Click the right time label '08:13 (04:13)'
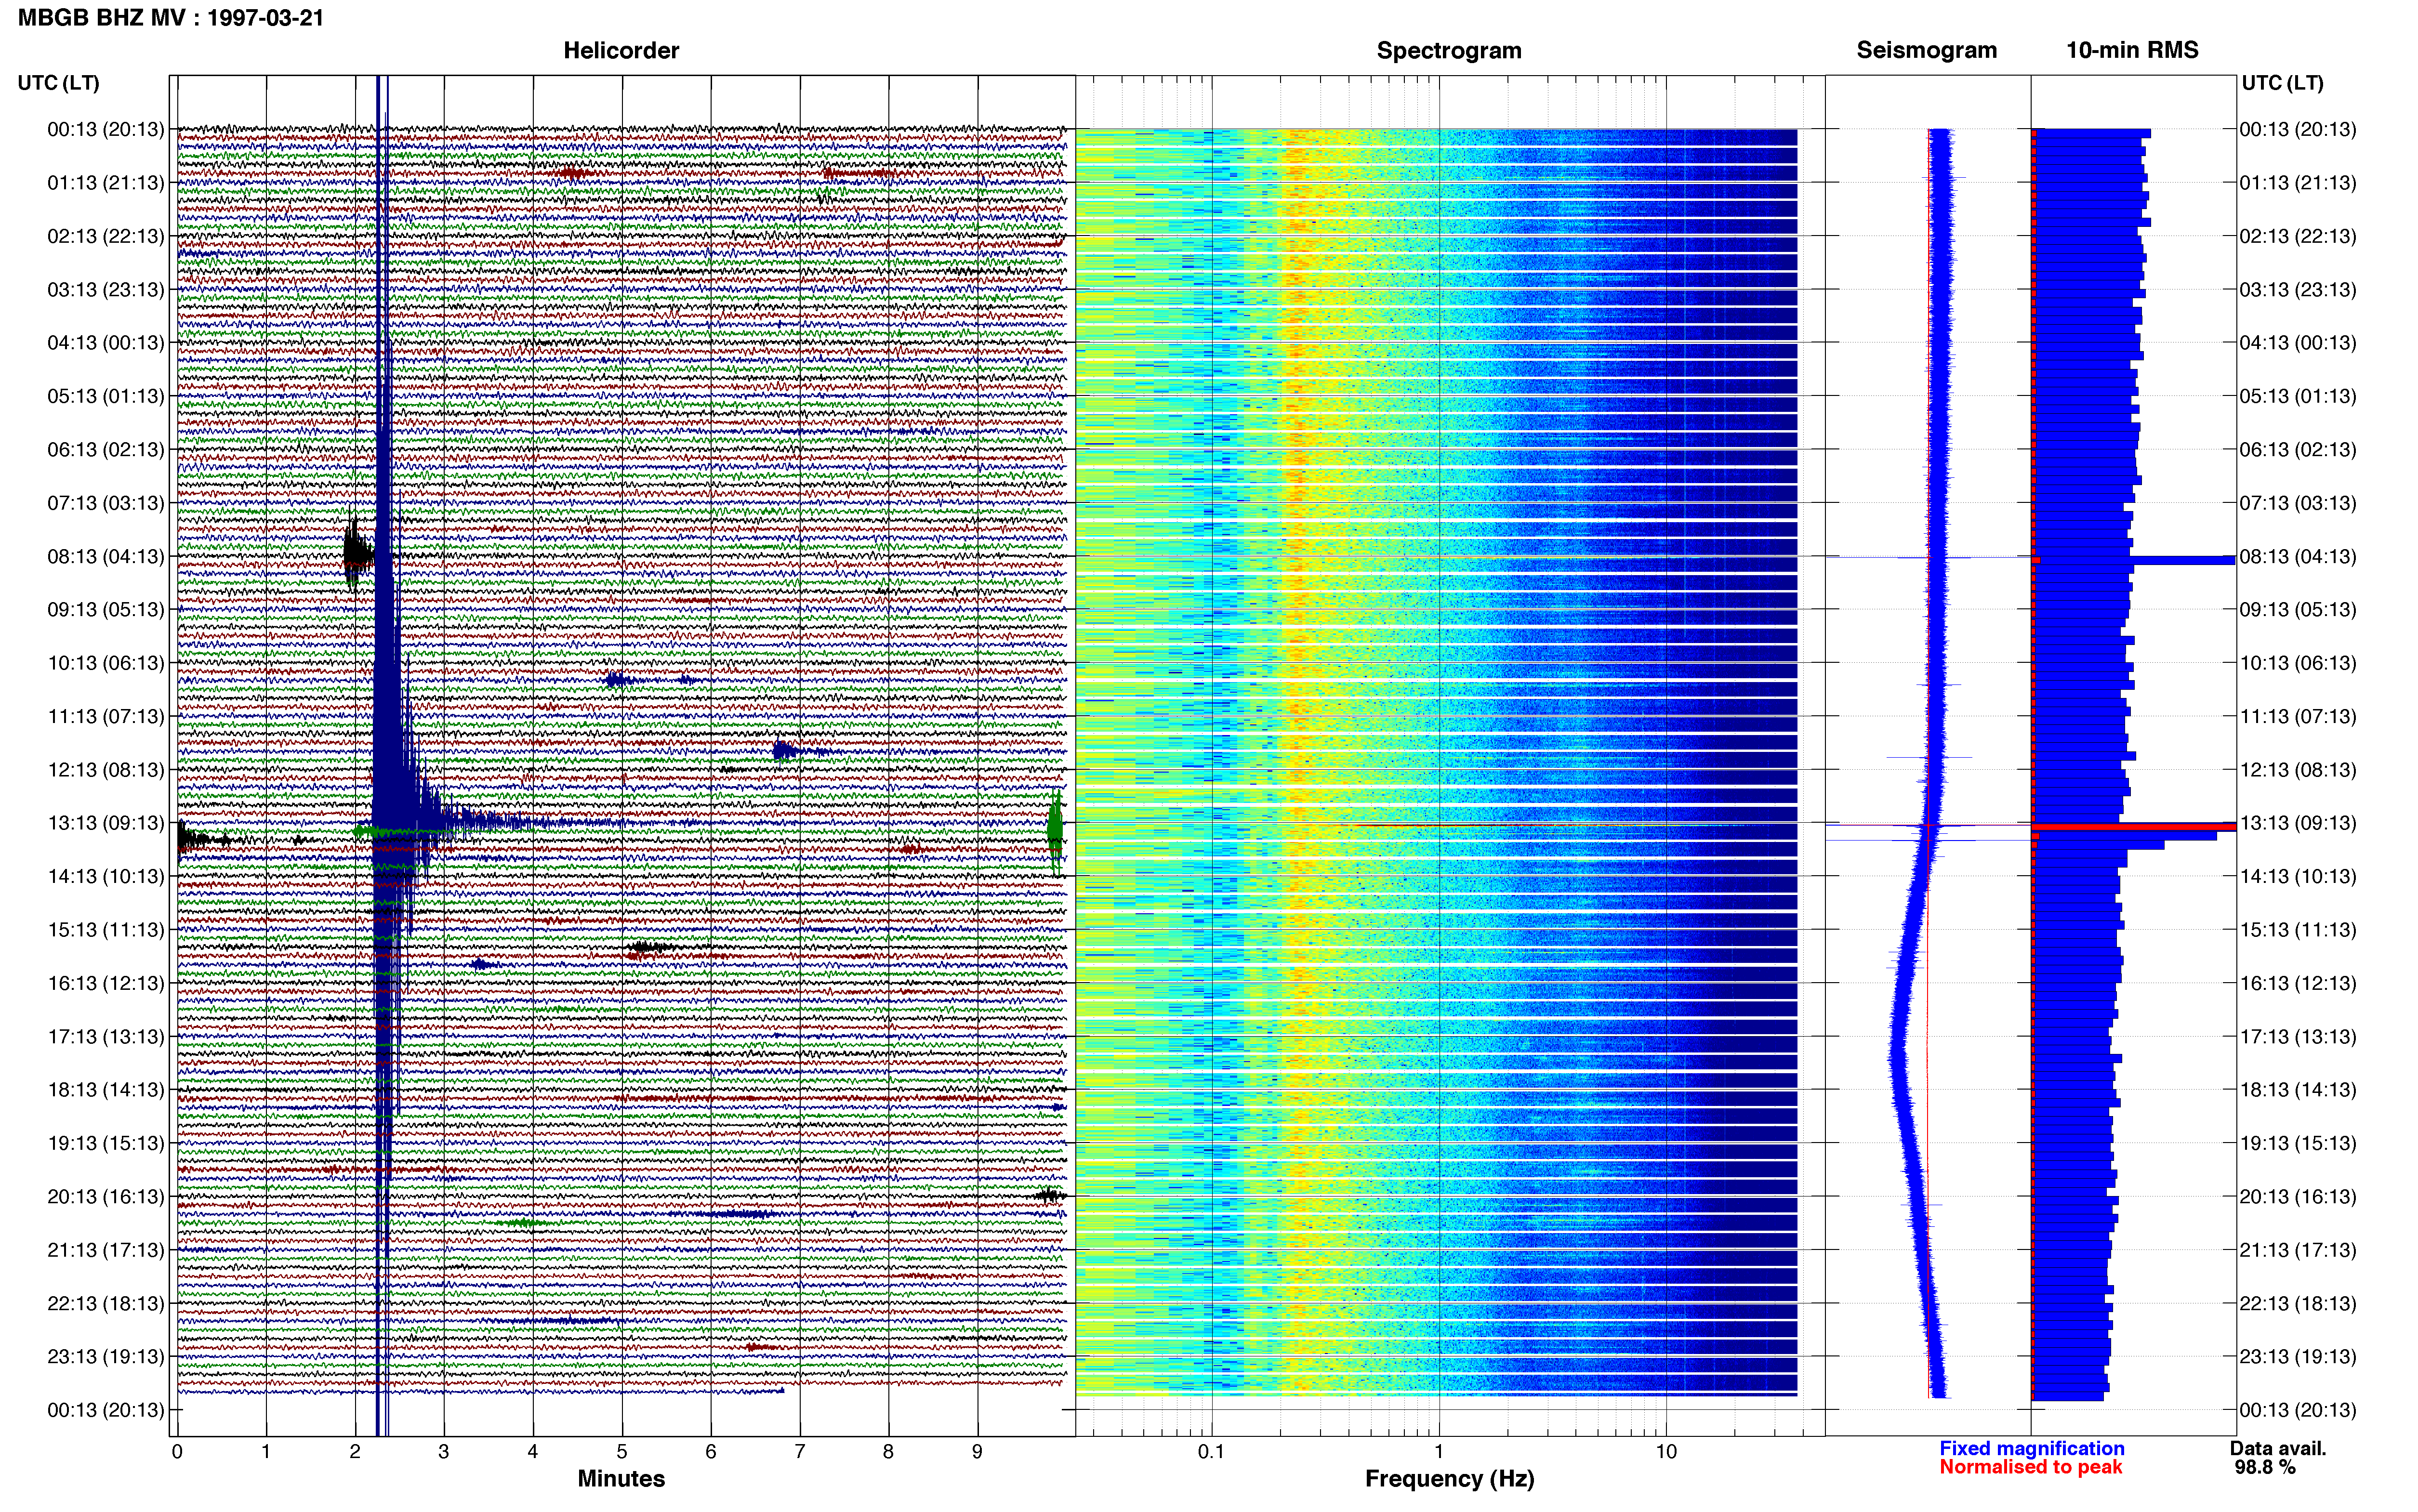Viewport: 2418px width, 1512px height. pos(2298,556)
